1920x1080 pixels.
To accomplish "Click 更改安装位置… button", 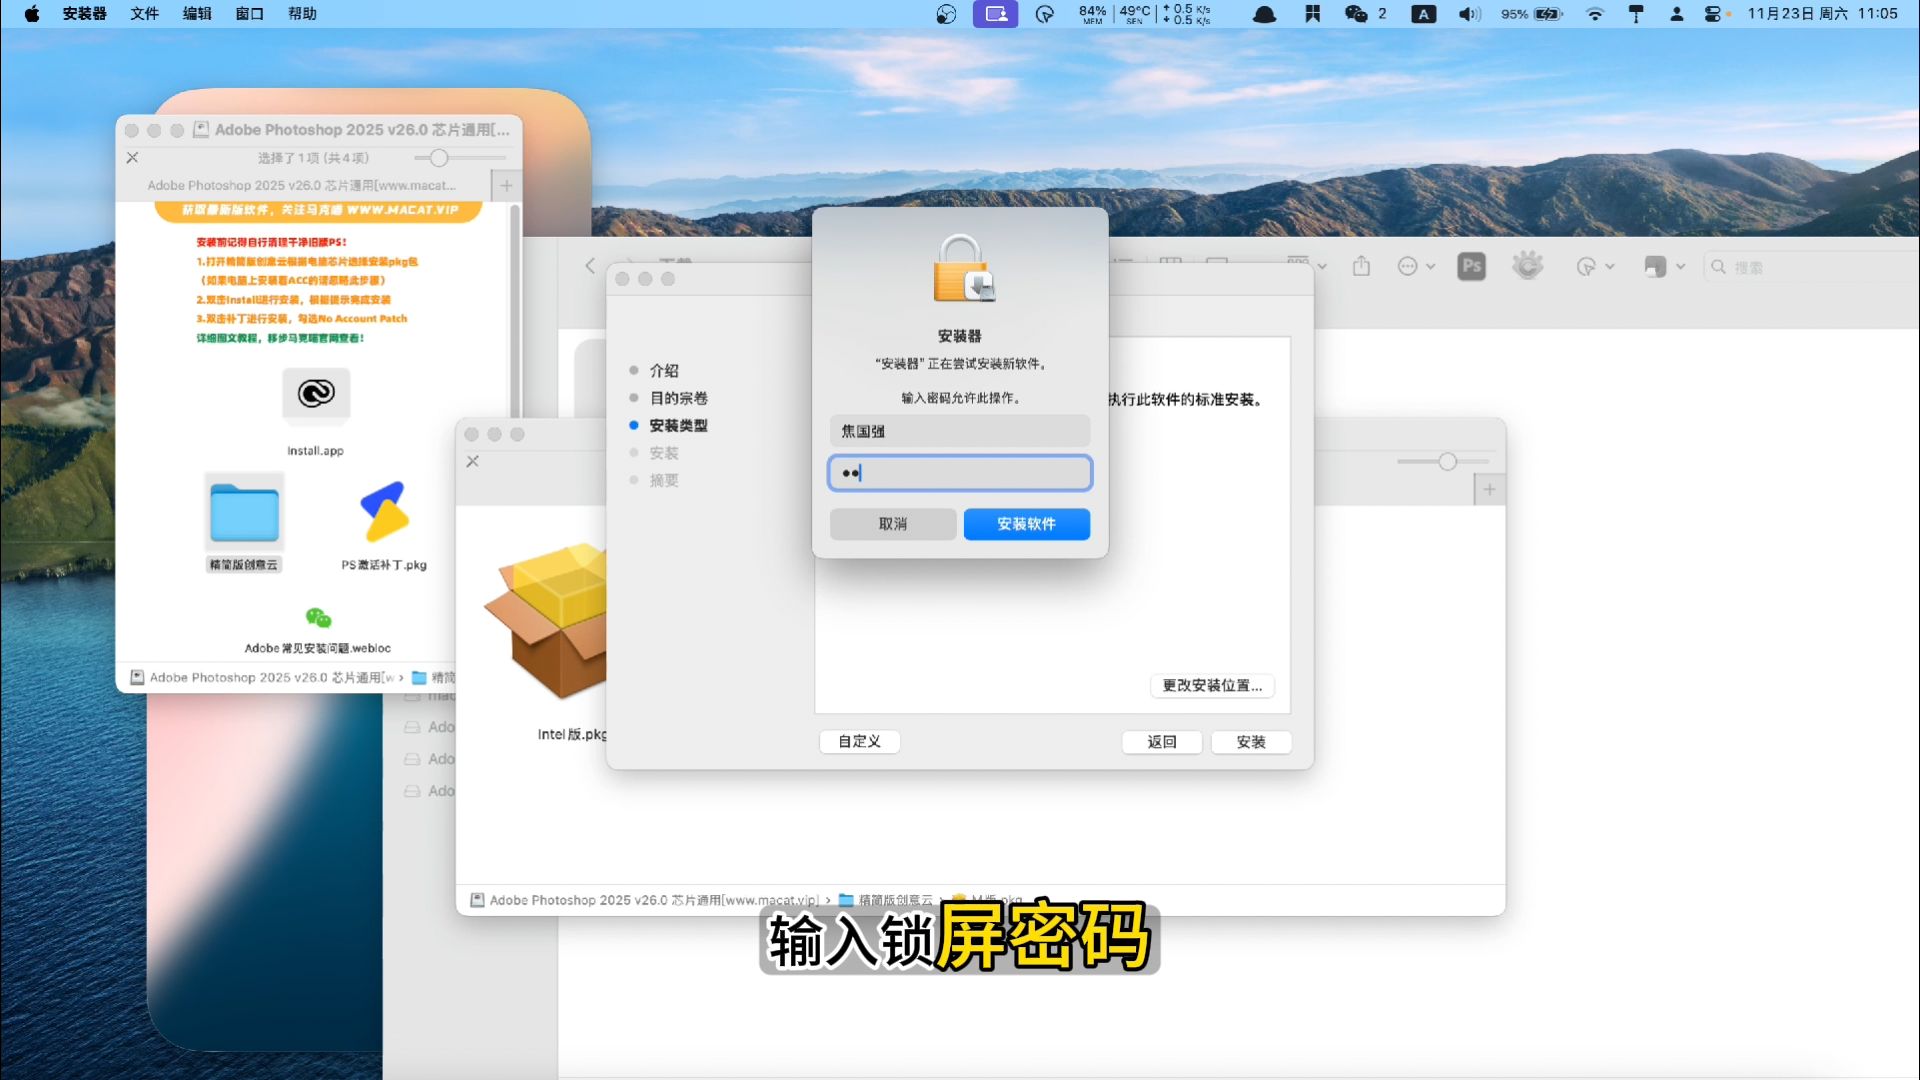I will (1212, 685).
